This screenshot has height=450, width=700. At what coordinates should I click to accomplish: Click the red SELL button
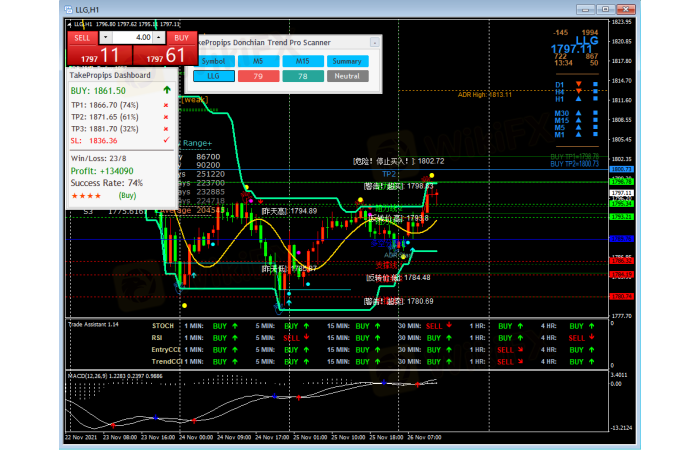coord(81,37)
